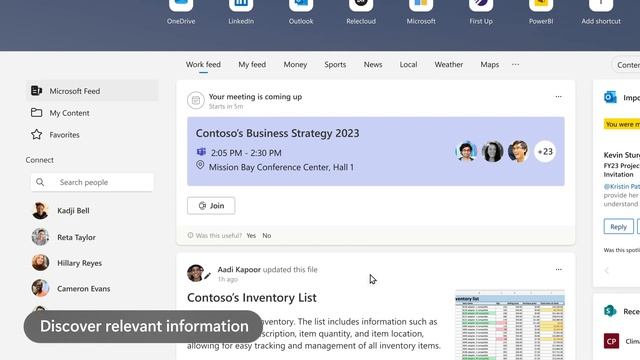Click the third attendee avatar in the meeting card
Image resolution: width=640 pixels, height=360 pixels.
tap(518, 151)
